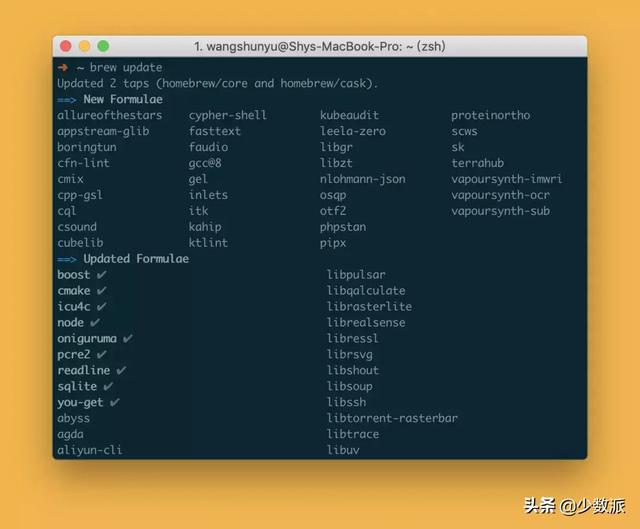This screenshot has height=529, width=640.
Task: Select the 'fasttext' formula
Action: (x=215, y=131)
